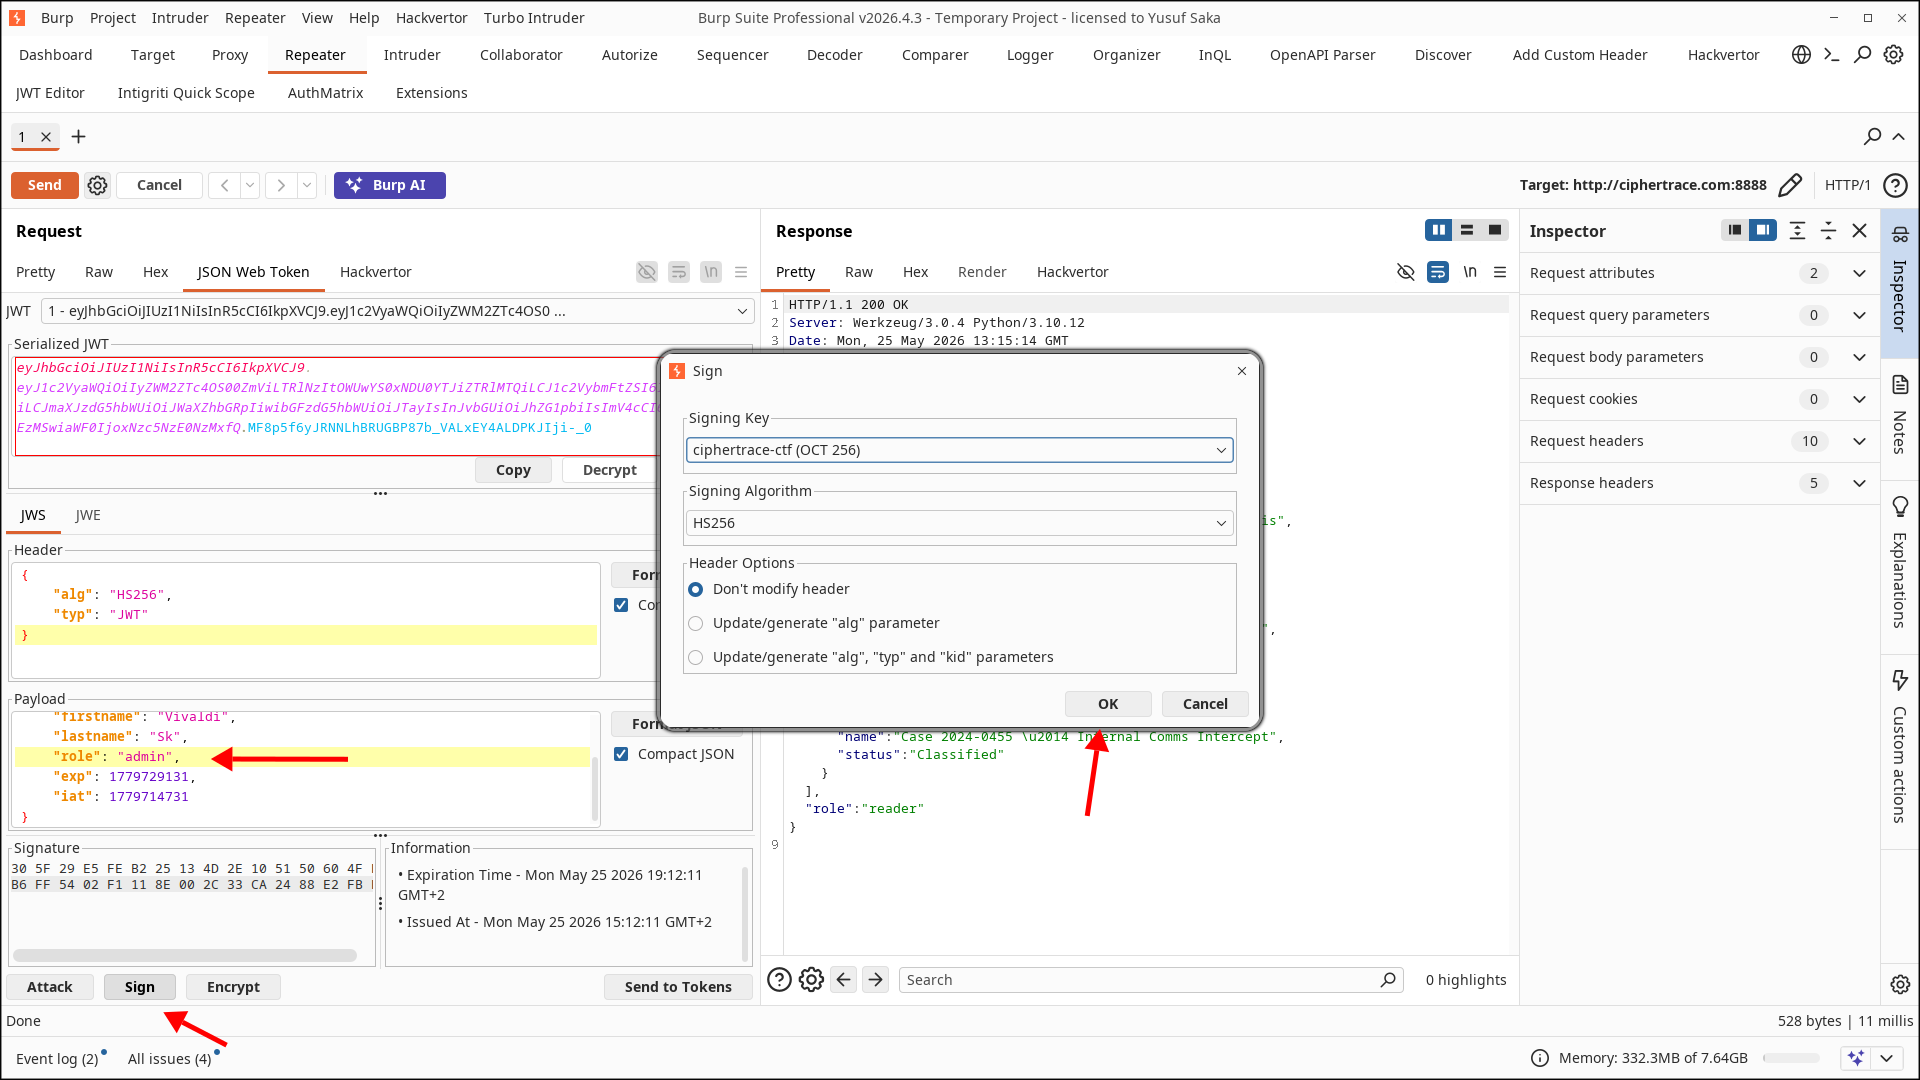Open response search settings gear
Screen dimensions: 1920x1080
pos(811,980)
